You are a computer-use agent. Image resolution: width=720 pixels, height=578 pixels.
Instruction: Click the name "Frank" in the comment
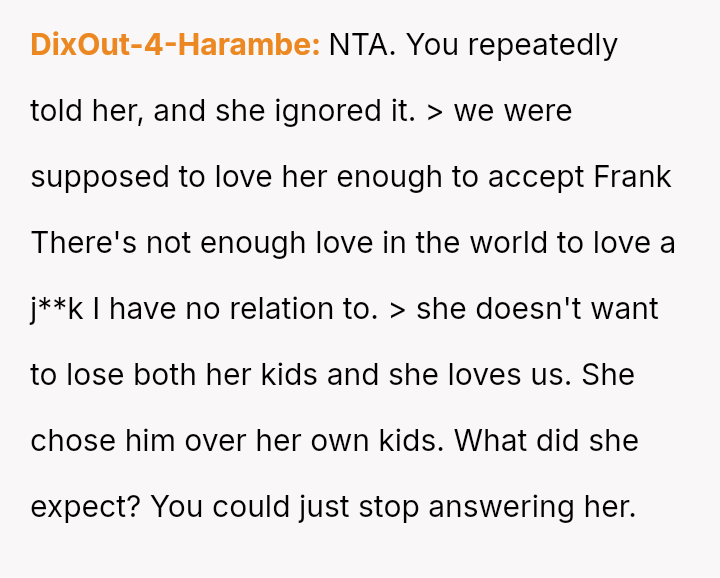coord(632,177)
